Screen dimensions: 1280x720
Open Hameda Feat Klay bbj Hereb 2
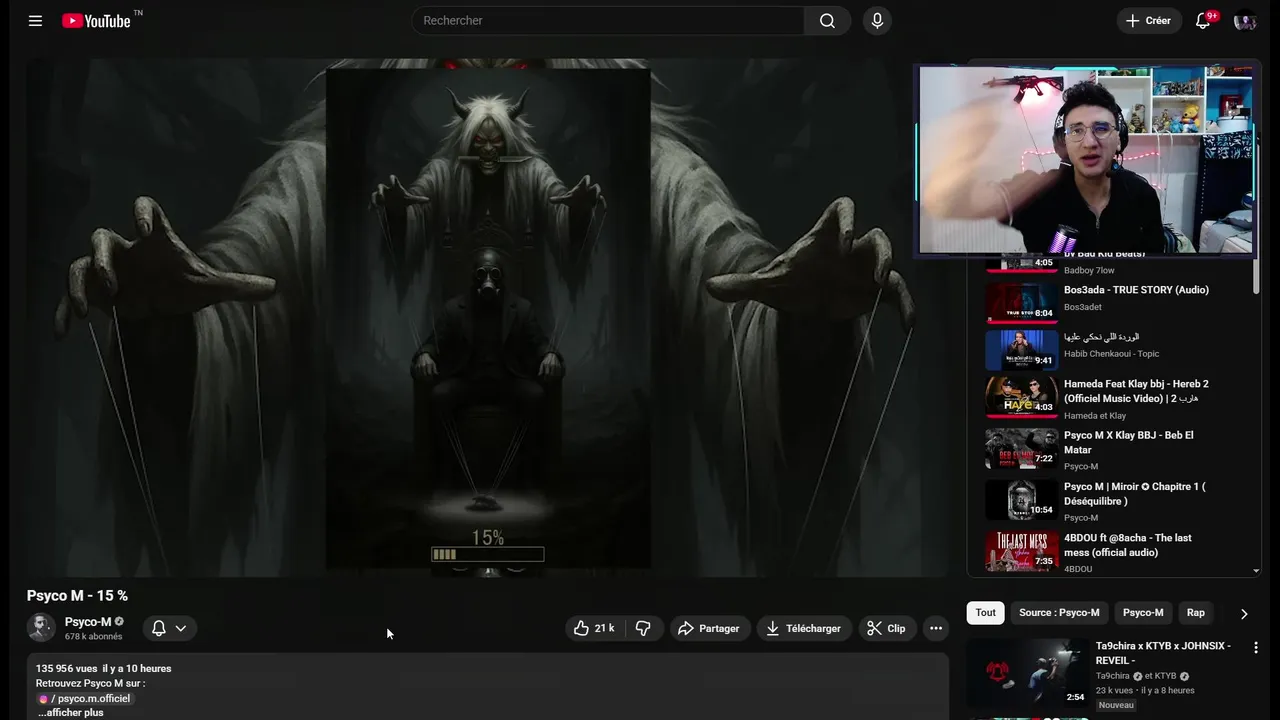(1110, 398)
